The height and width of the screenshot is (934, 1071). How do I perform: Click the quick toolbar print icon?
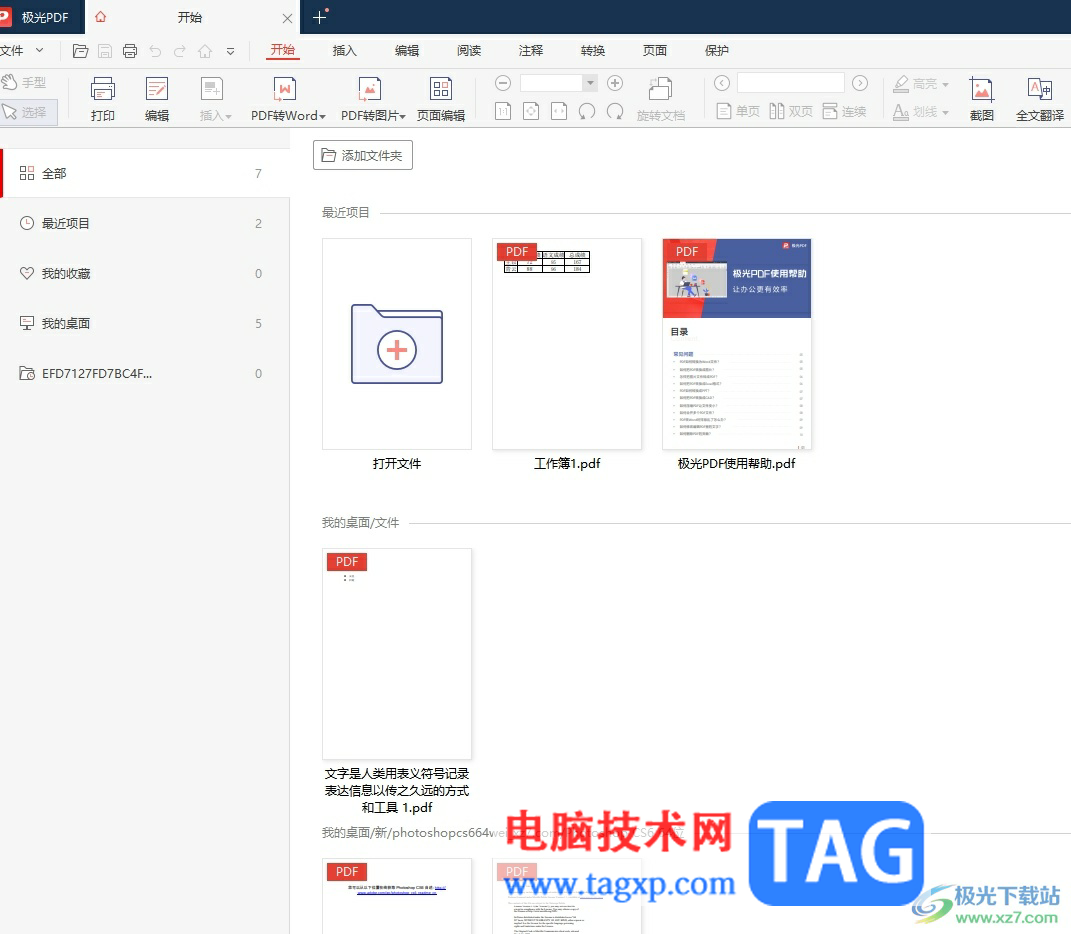pyautogui.click(x=130, y=51)
